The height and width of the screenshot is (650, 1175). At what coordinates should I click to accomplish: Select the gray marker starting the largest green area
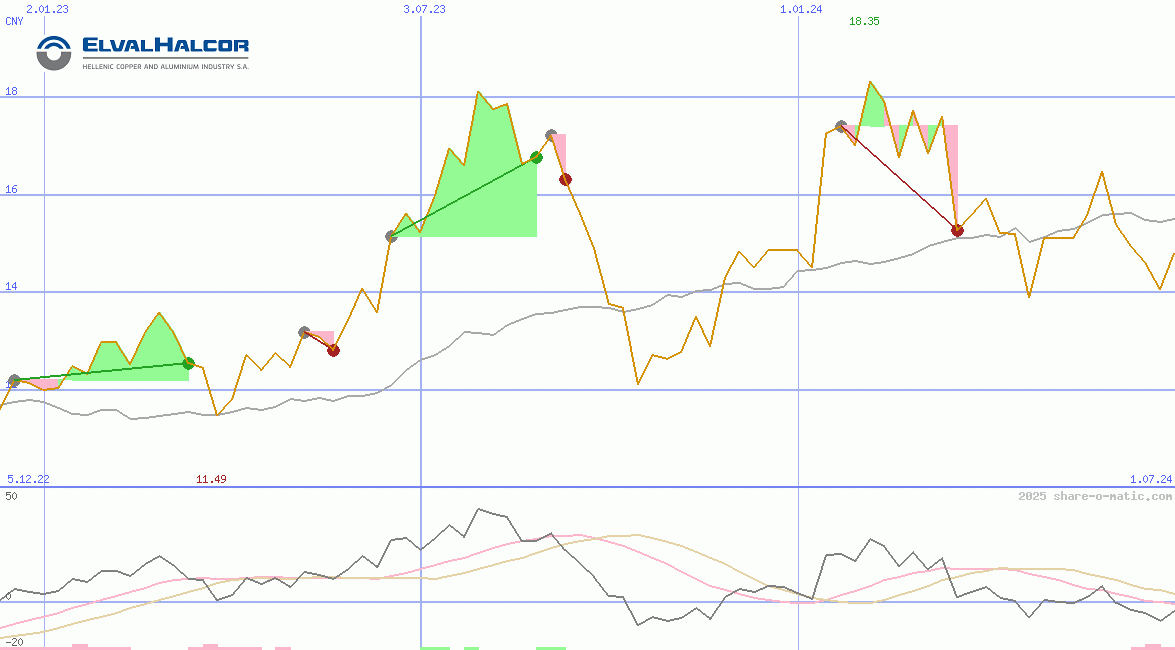[x=391, y=236]
